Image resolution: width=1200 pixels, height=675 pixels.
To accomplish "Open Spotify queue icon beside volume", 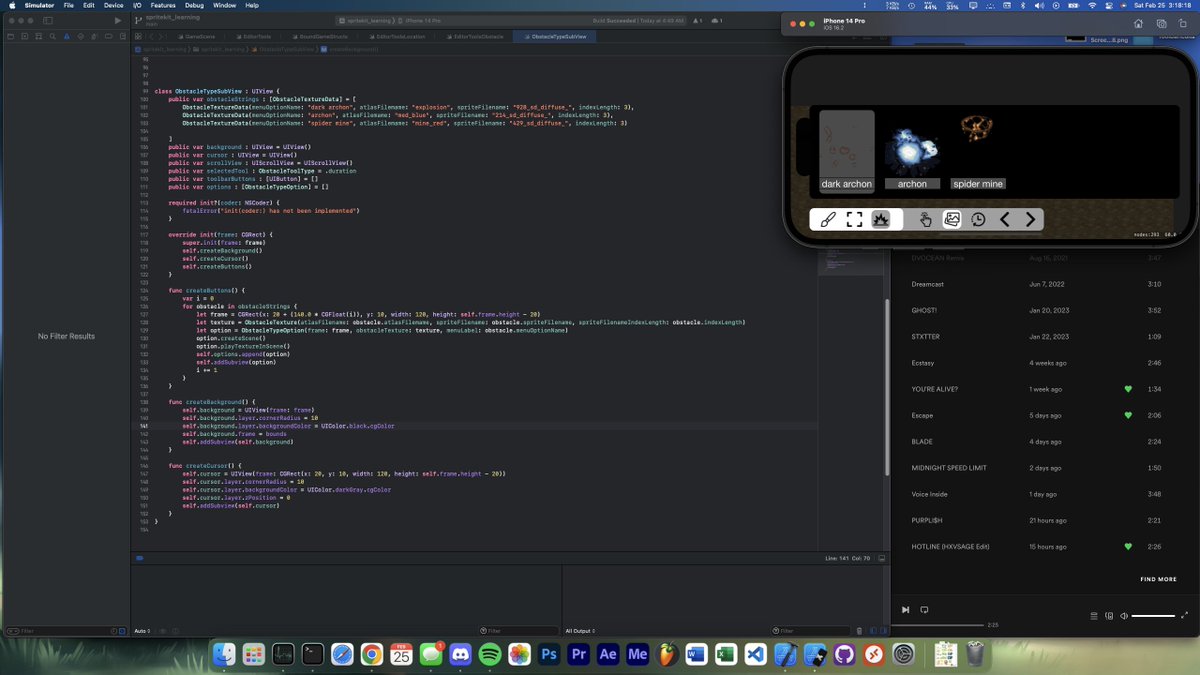I will pyautogui.click(x=1092, y=616).
